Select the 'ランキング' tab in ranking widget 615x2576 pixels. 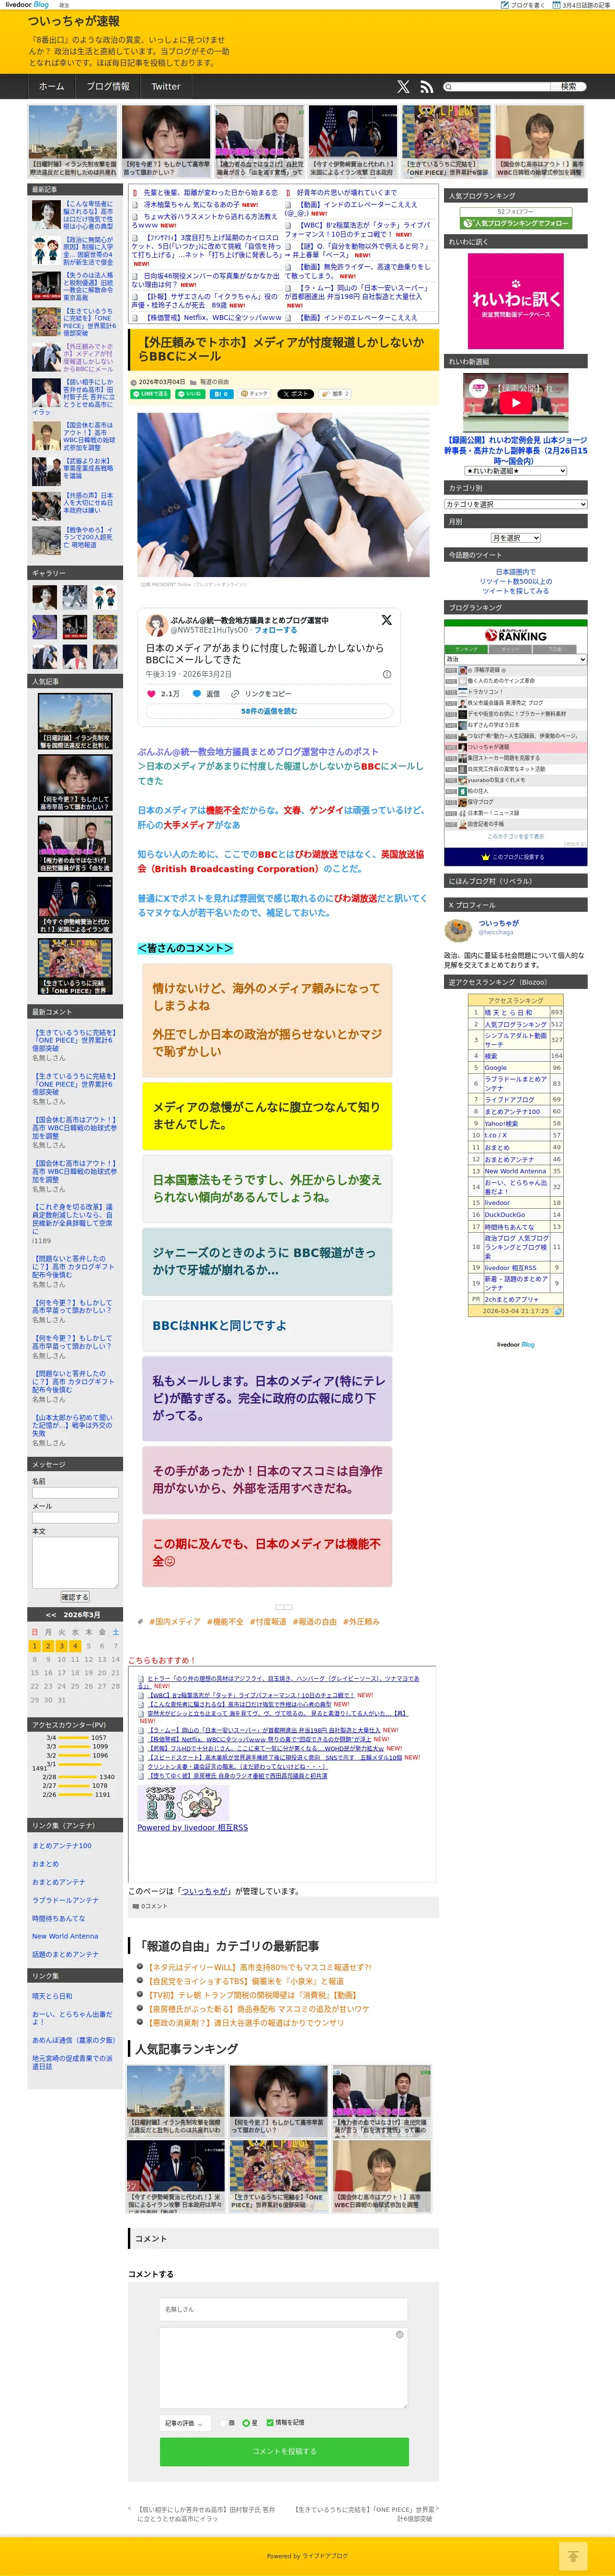pyautogui.click(x=467, y=649)
